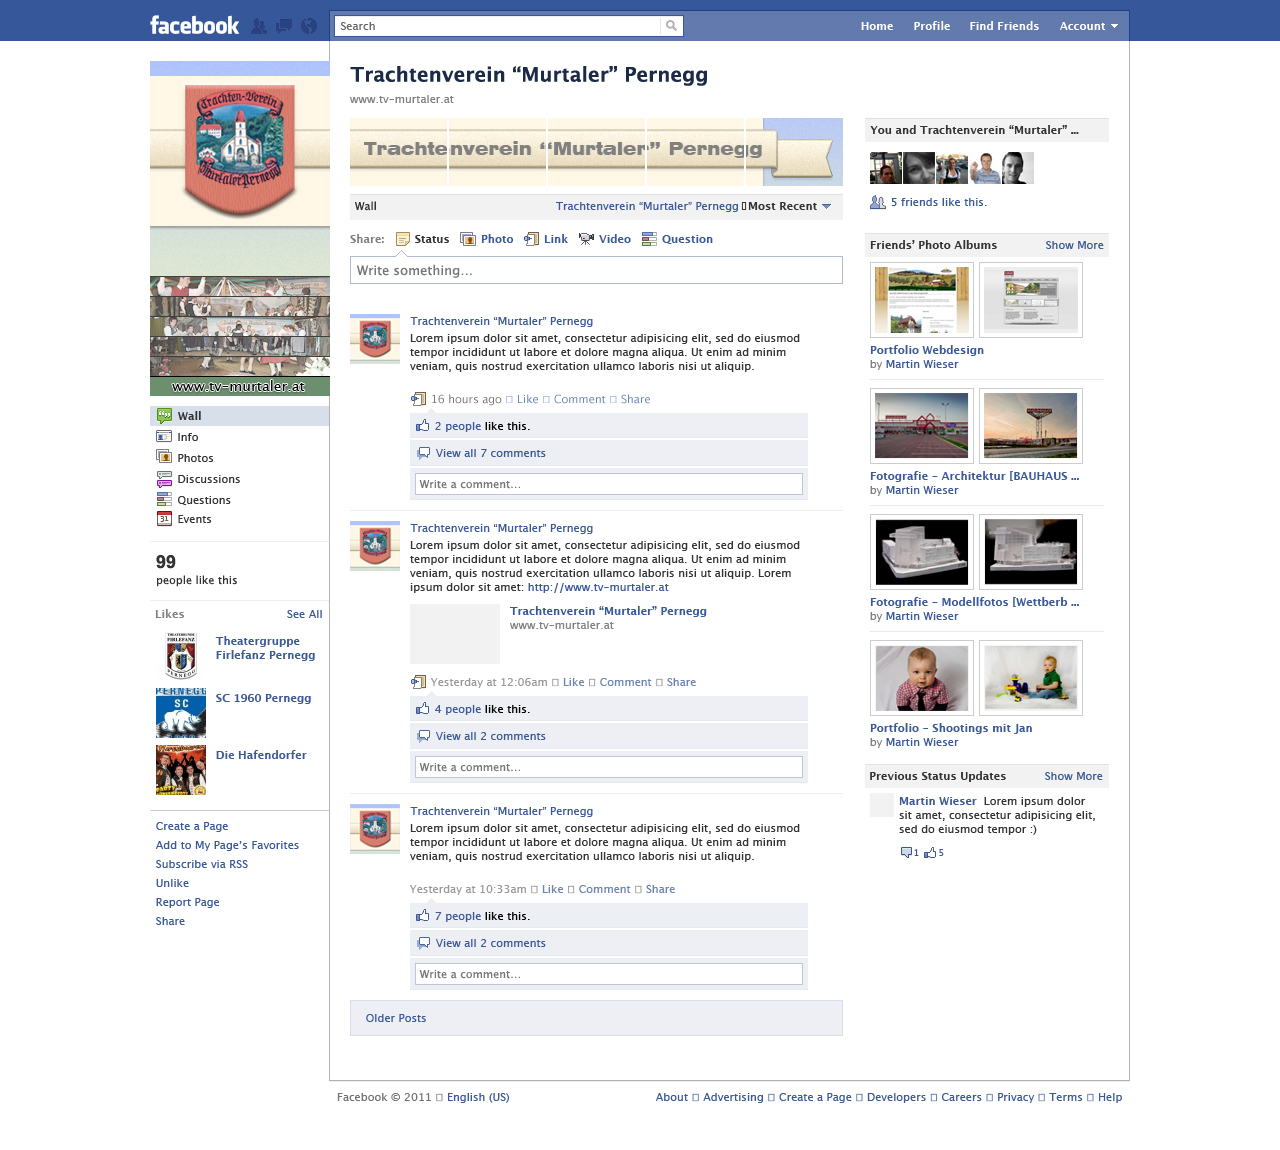Click 'Subscribe via RSS'
Viewport: 1280px width, 1150px height.
(x=202, y=864)
